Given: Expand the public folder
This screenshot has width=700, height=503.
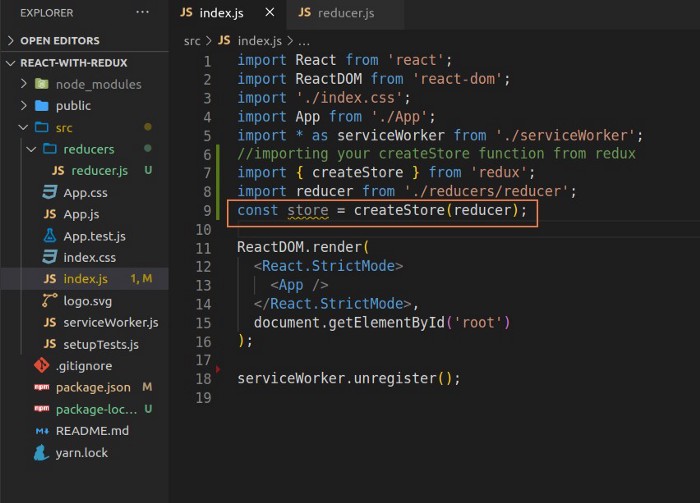Looking at the screenshot, I should (x=73, y=106).
